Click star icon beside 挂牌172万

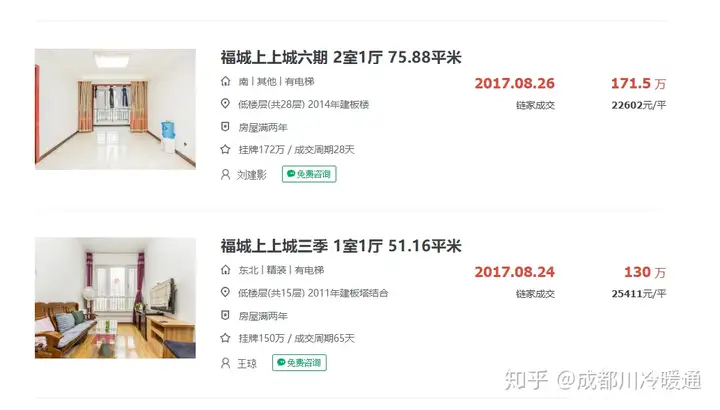225,149
